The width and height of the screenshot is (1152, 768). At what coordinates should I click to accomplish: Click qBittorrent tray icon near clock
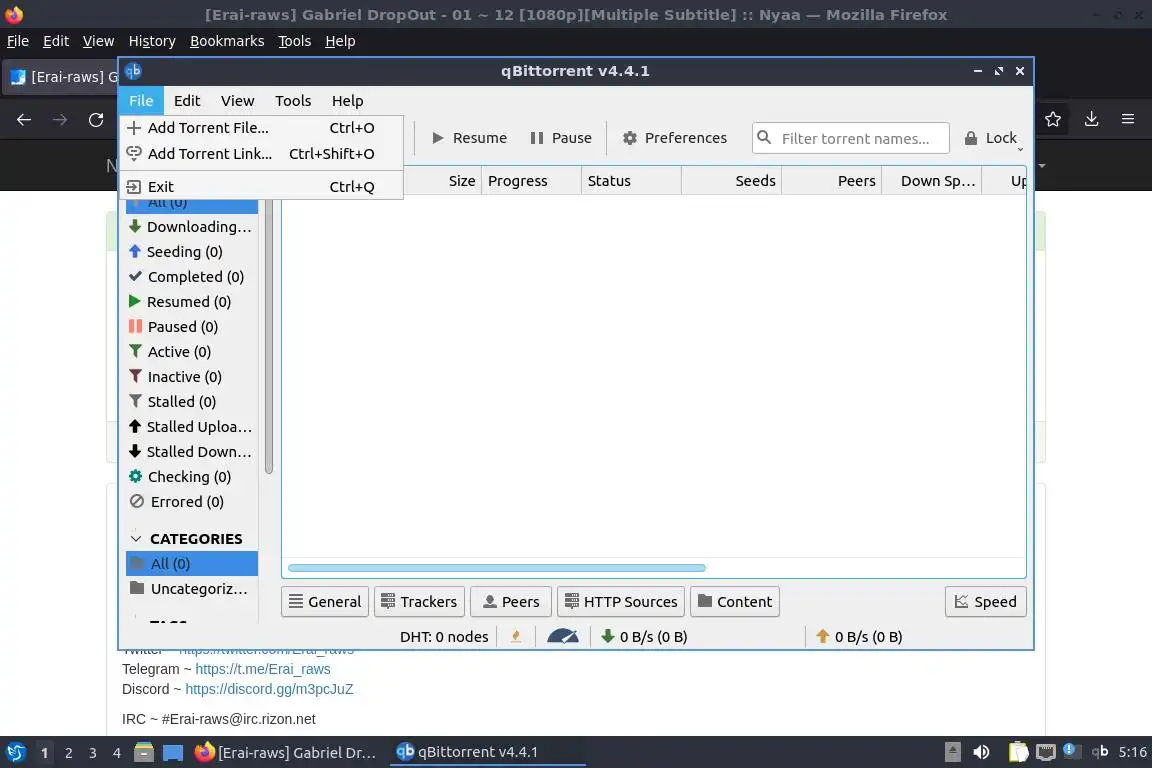[1100, 752]
